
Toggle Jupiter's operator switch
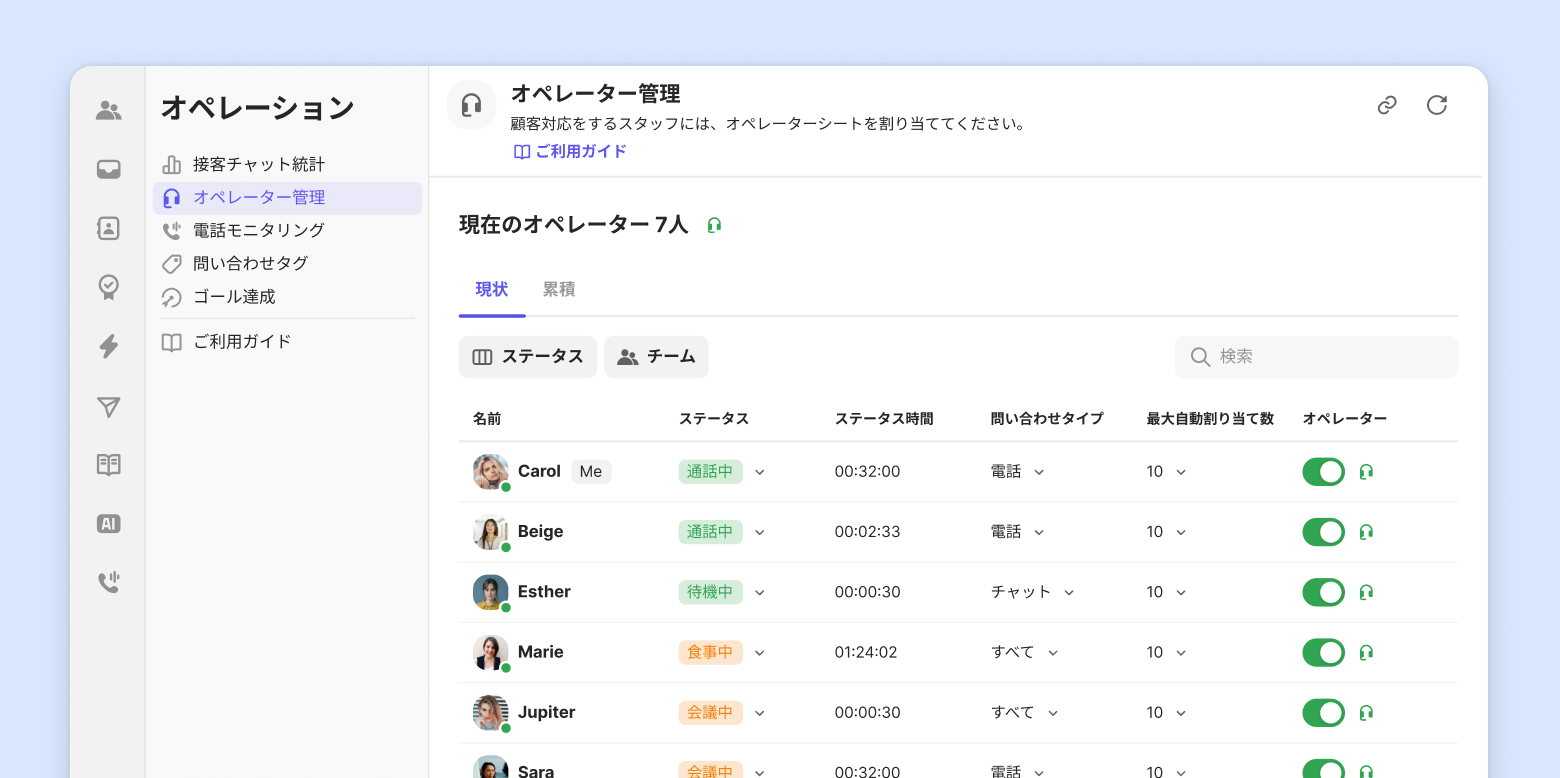pos(1323,712)
